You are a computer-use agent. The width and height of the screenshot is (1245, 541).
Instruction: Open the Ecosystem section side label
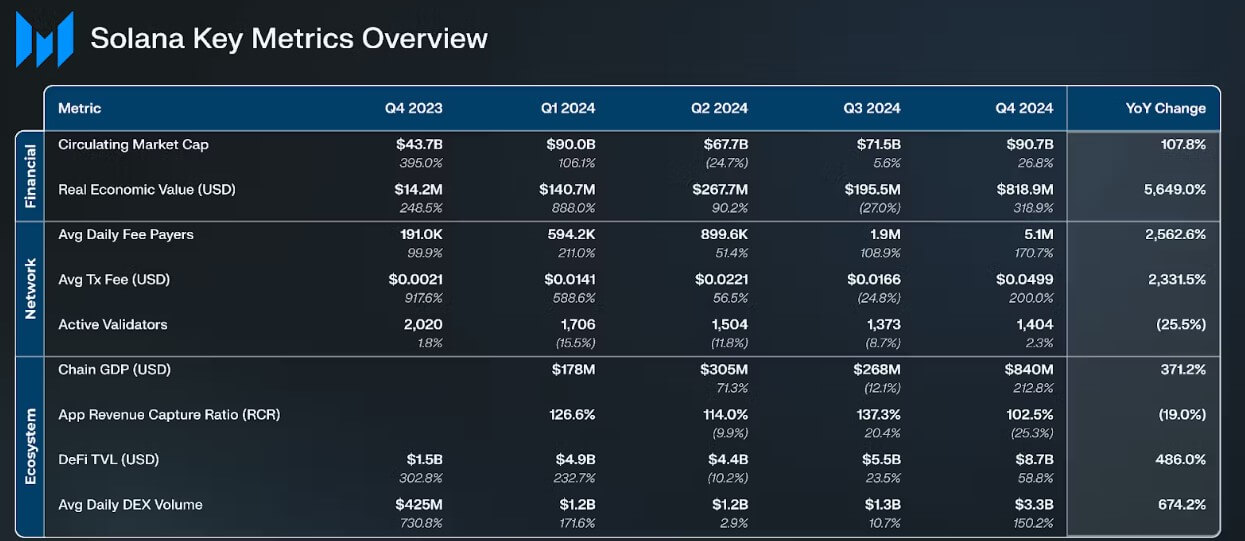30,446
